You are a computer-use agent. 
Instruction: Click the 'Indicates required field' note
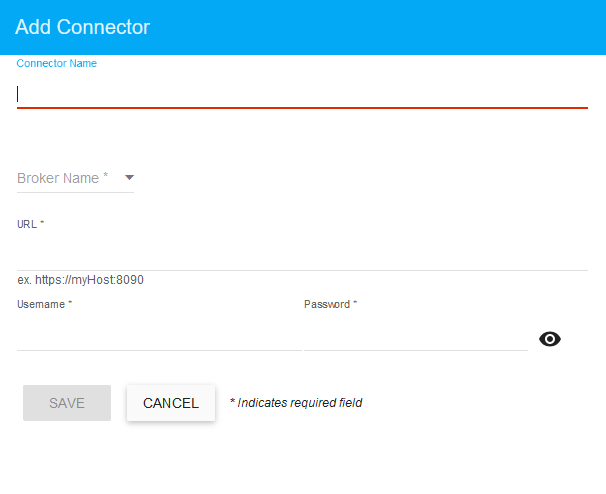point(296,403)
